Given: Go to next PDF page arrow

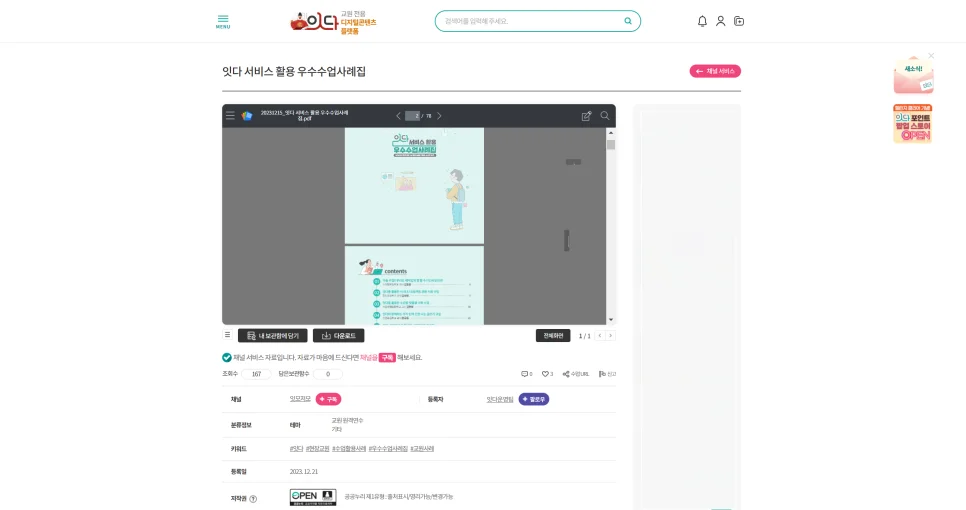Looking at the screenshot, I should click(x=439, y=116).
